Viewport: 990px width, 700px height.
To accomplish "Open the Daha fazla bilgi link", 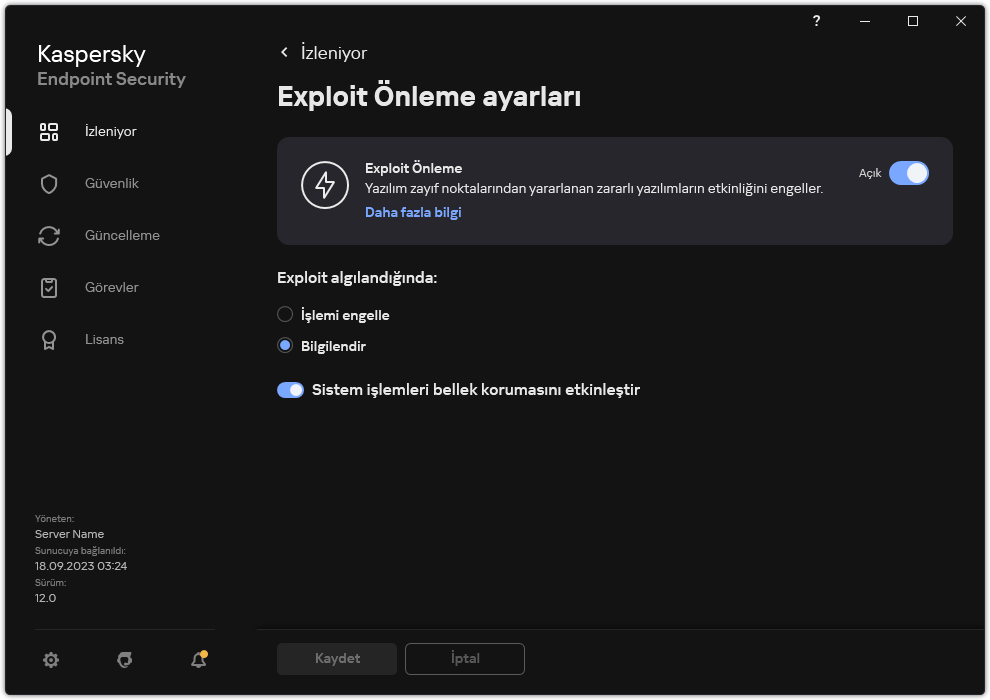I will (413, 212).
